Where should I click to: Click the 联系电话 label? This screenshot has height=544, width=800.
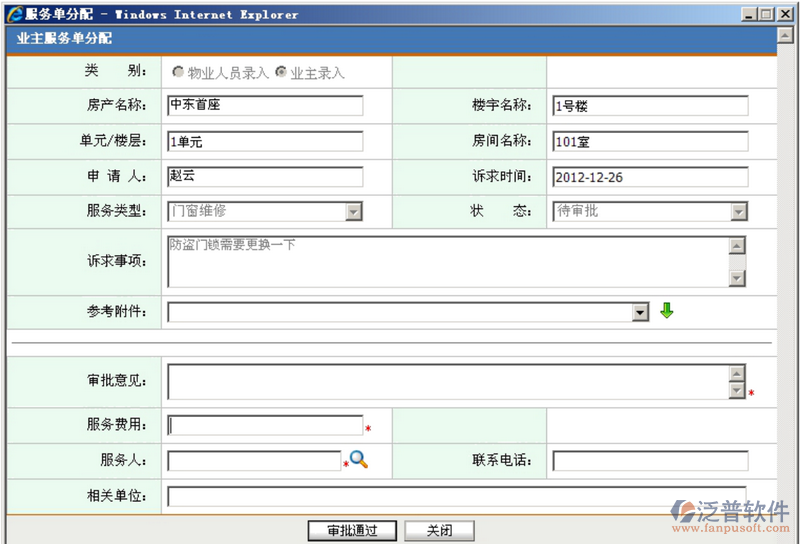(x=502, y=460)
